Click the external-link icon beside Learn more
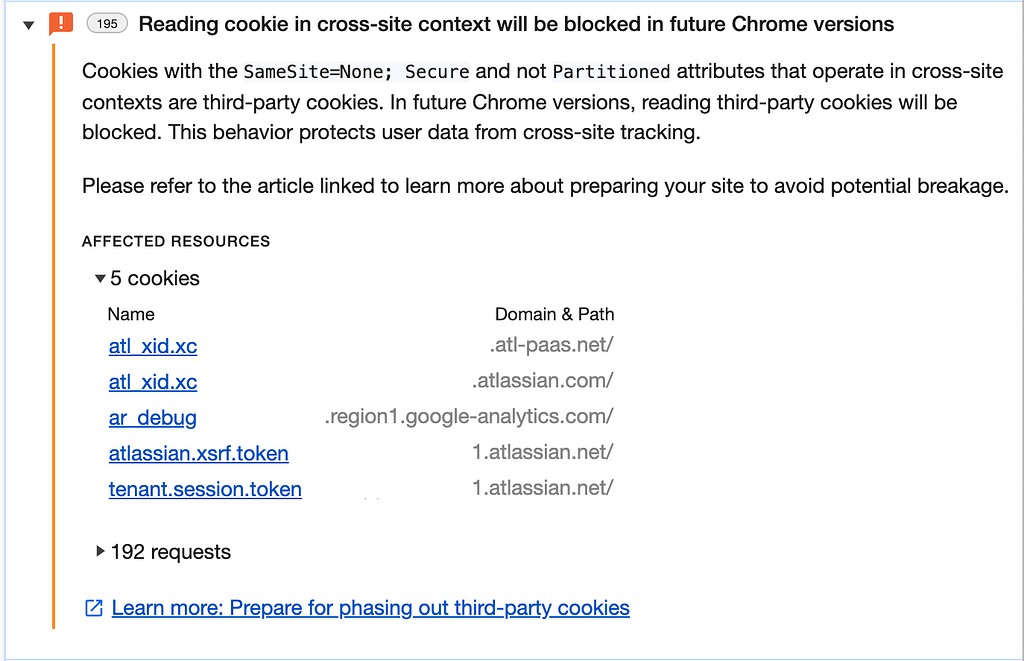The width and height of the screenshot is (1024, 661). [x=94, y=608]
